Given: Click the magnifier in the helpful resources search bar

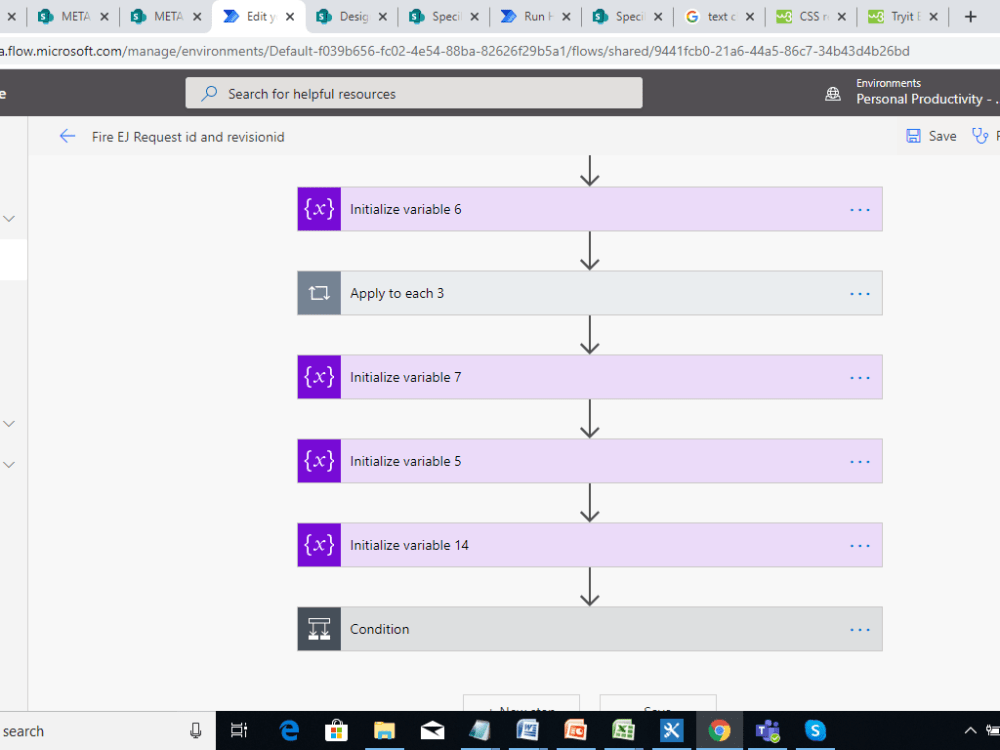Looking at the screenshot, I should click(x=208, y=92).
